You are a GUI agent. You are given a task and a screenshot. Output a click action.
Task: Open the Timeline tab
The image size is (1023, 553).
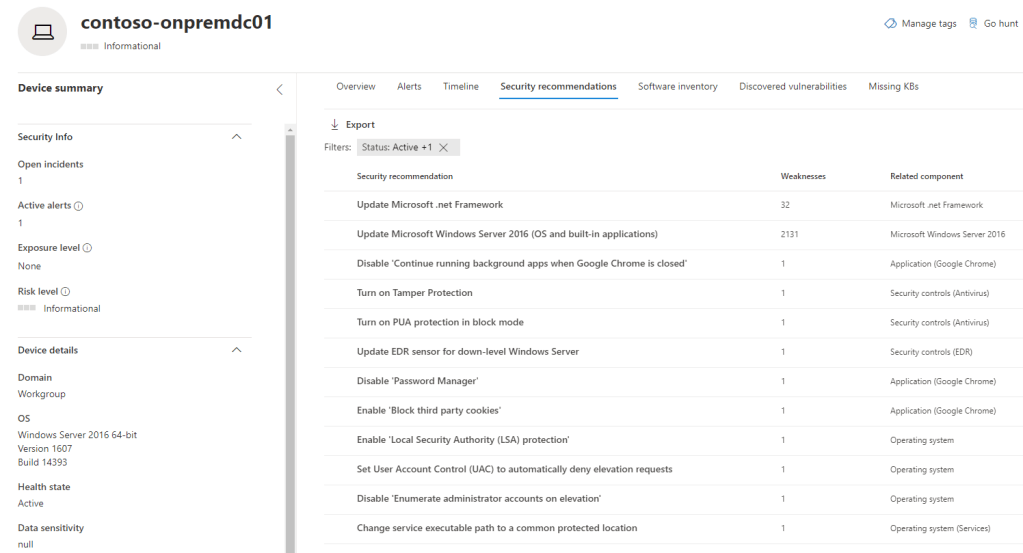click(x=460, y=87)
